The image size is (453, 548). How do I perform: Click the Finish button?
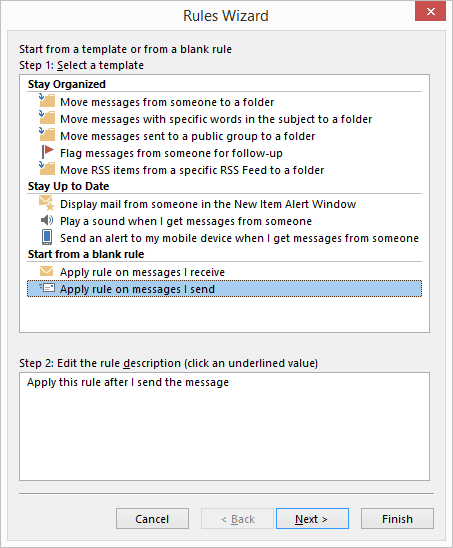(x=397, y=519)
